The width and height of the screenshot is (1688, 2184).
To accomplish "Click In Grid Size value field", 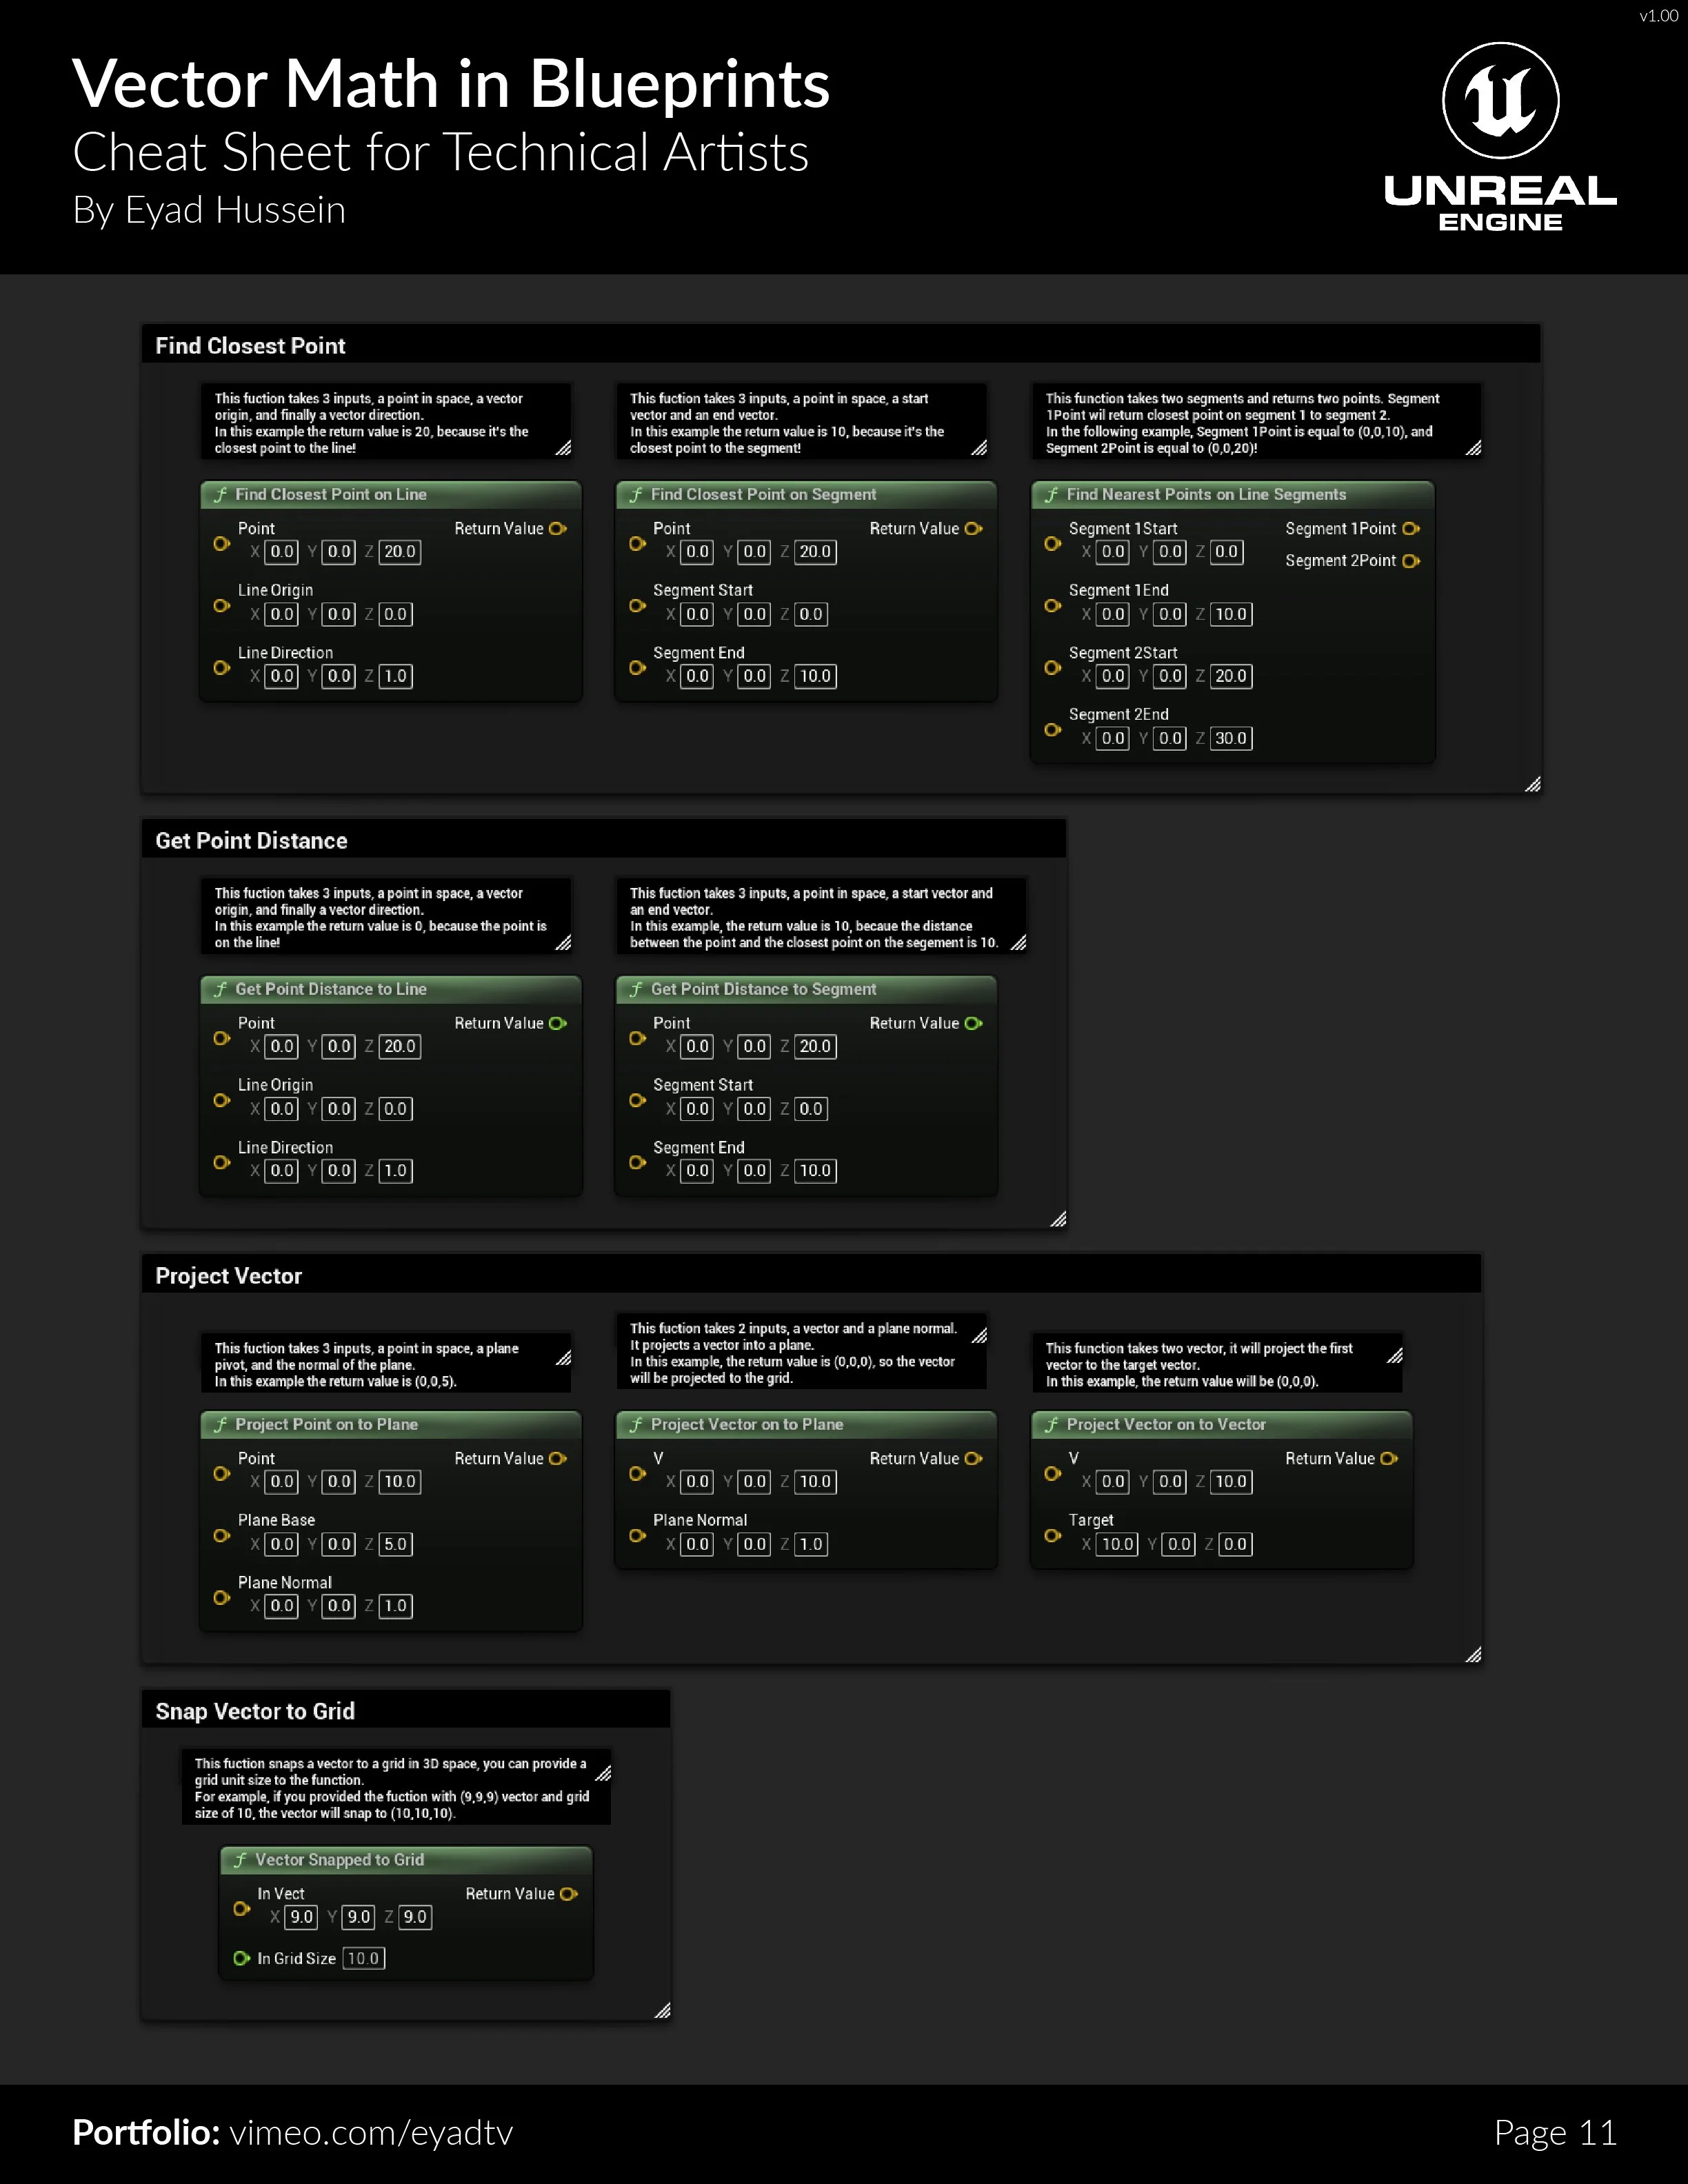I will [363, 1958].
